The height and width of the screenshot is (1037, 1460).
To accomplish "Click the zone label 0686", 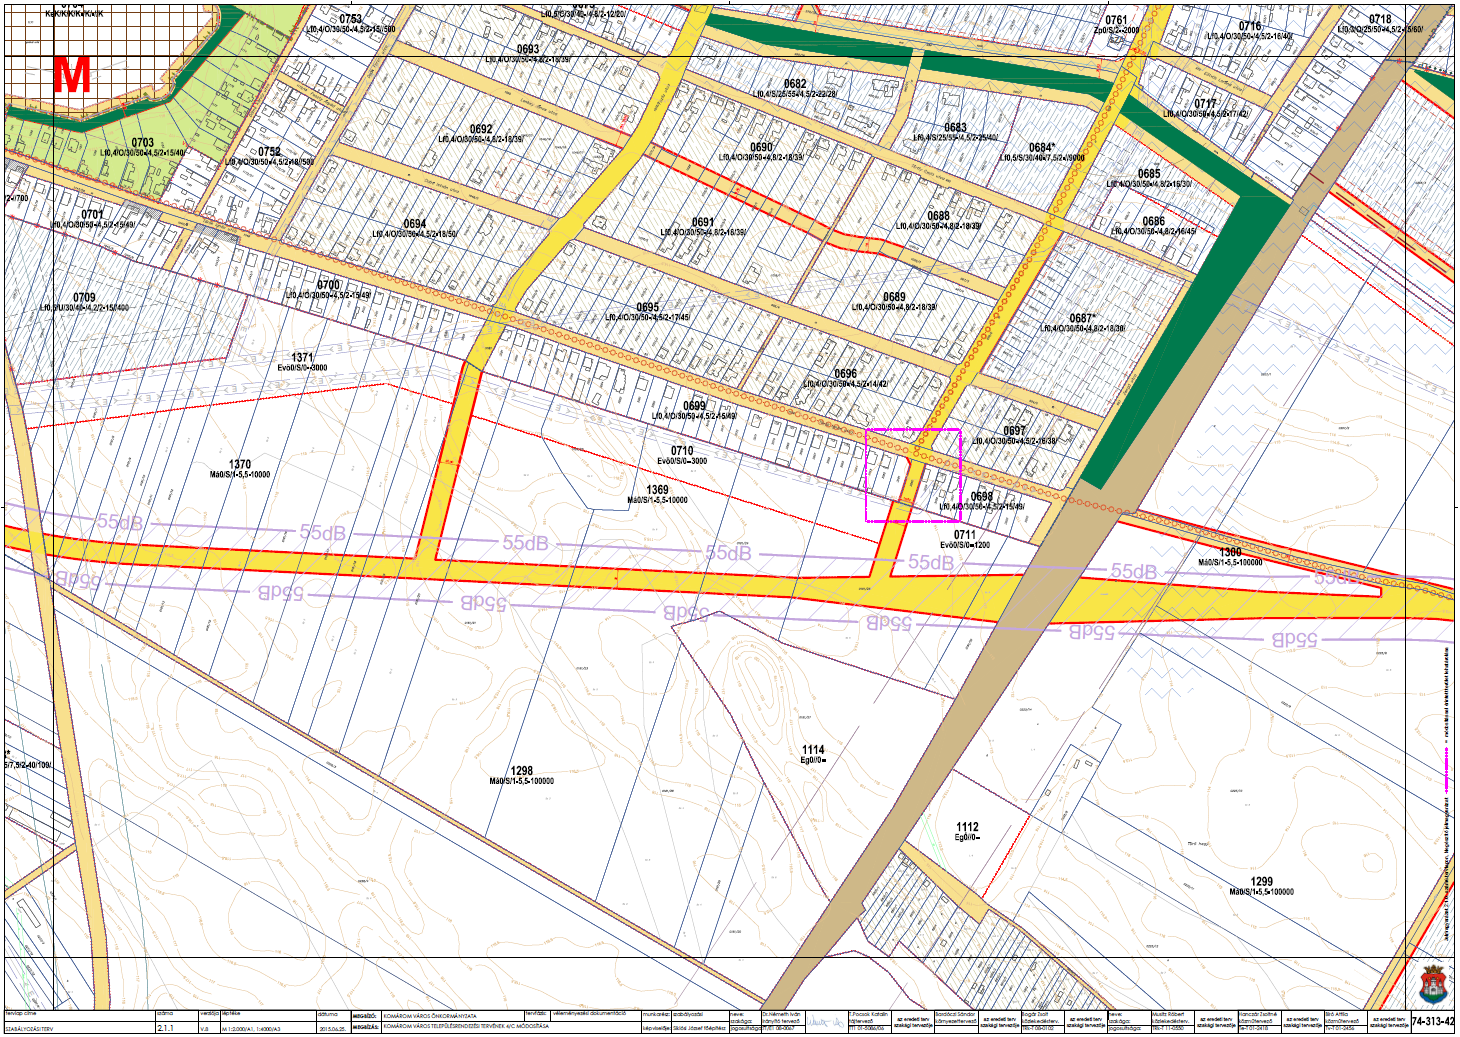I will coord(1153,221).
